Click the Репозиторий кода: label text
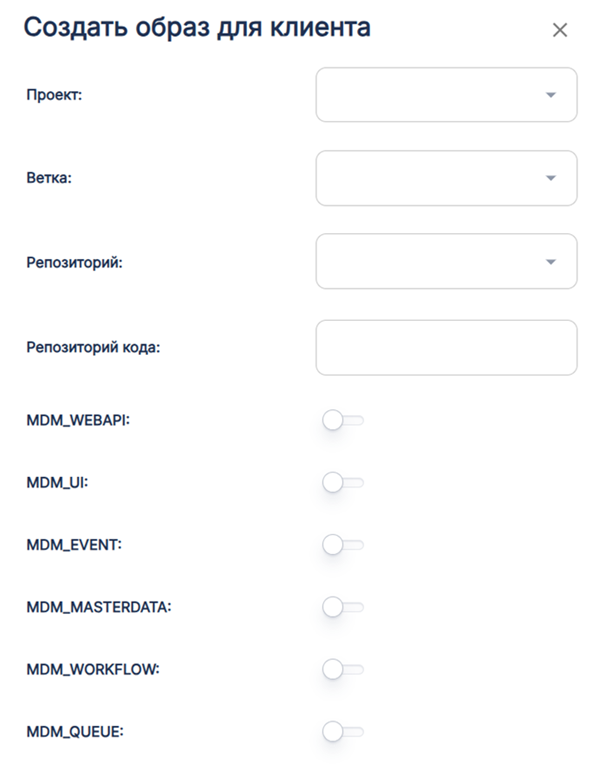The height and width of the screenshot is (770, 605). tap(93, 347)
